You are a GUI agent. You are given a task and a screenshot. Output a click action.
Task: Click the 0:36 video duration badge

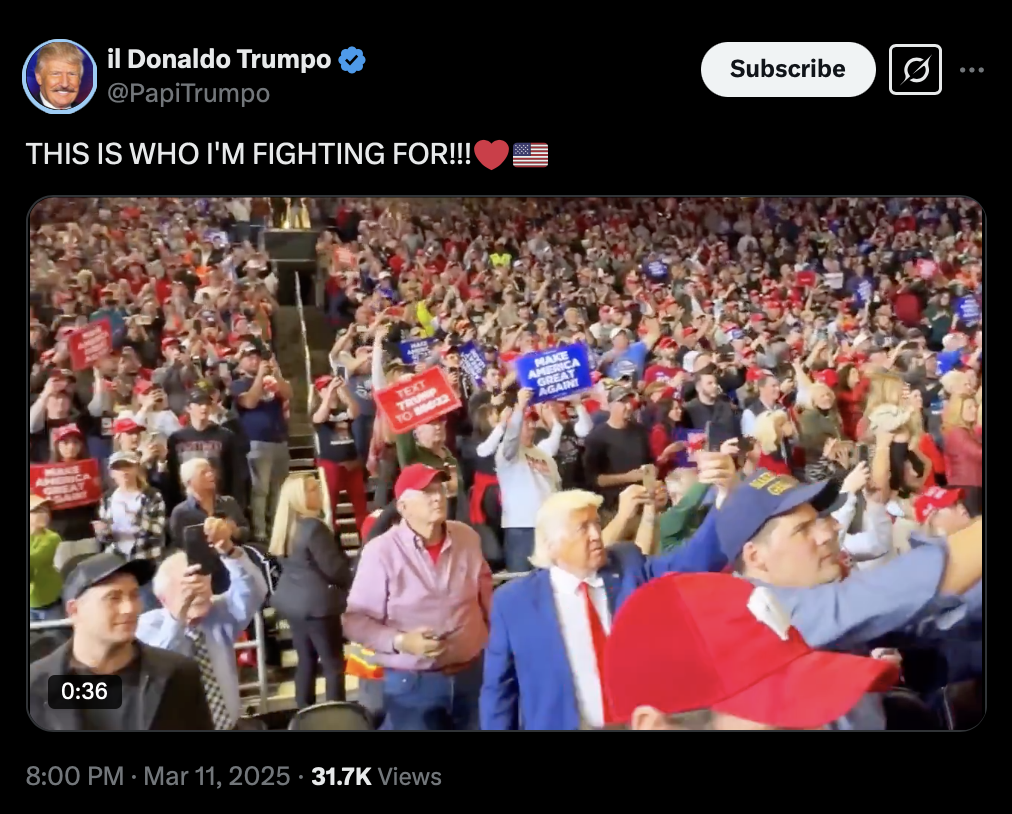coord(85,691)
